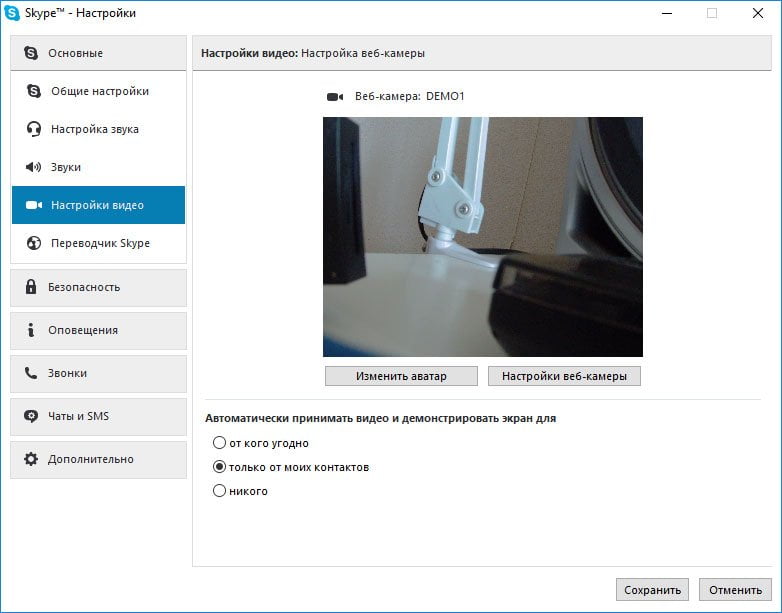Expand the Чаты и SMS section
782x613 pixels.
pos(98,416)
